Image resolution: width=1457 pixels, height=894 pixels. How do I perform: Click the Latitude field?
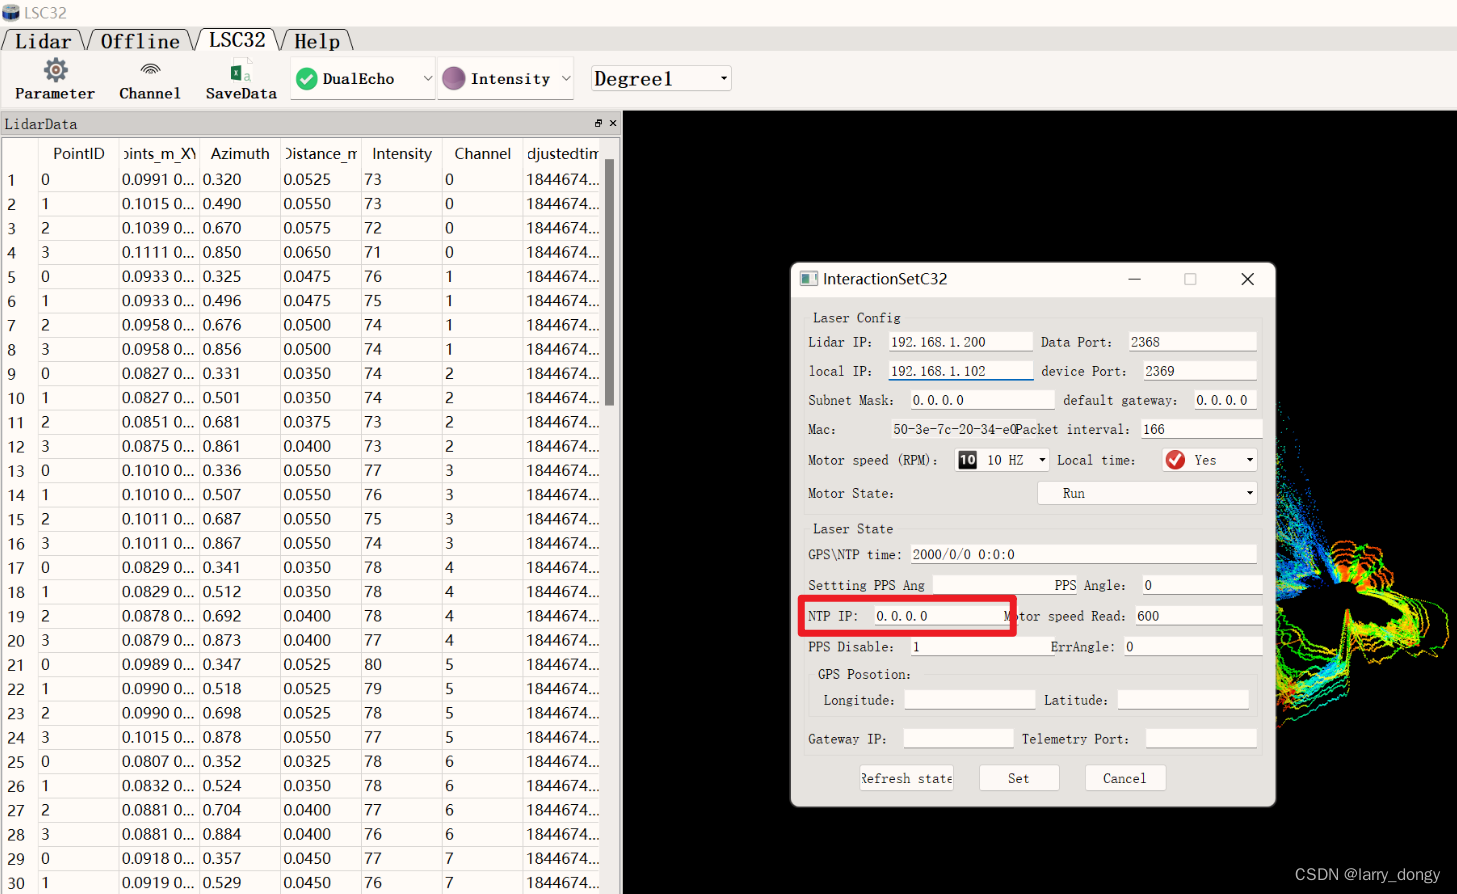tap(1183, 700)
